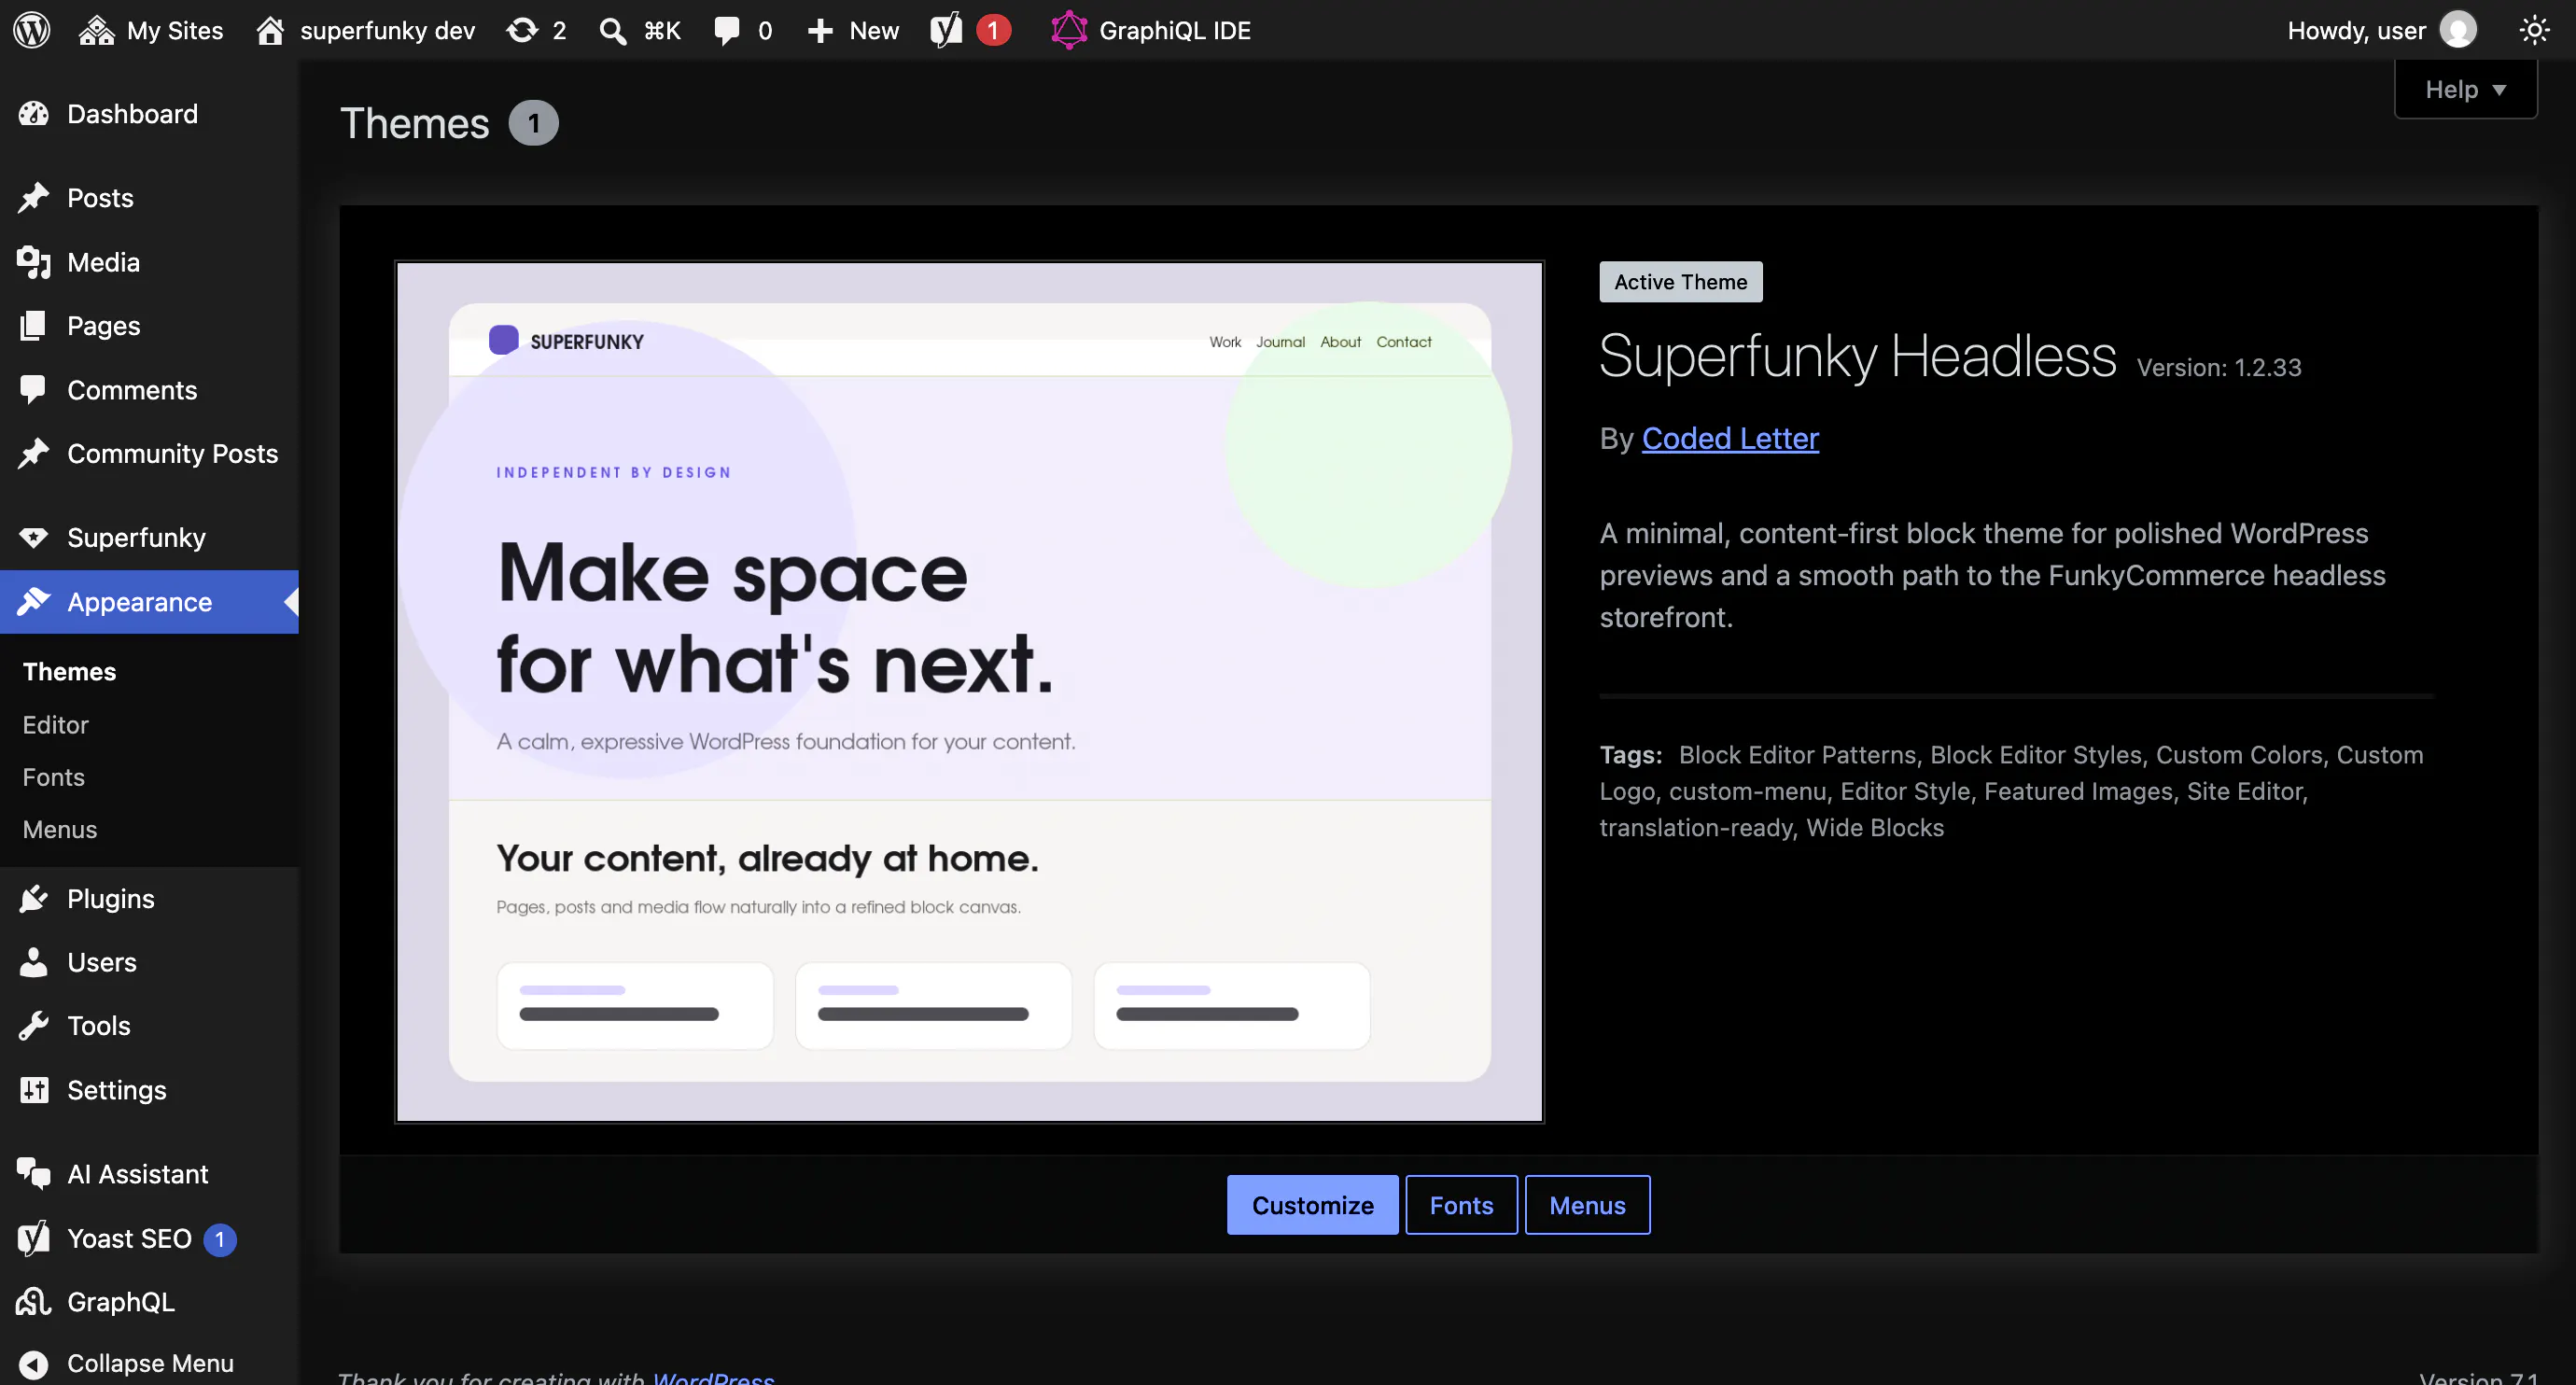The width and height of the screenshot is (2576, 1385).
Task: Click the plus icon next to New
Action: pos(820,31)
